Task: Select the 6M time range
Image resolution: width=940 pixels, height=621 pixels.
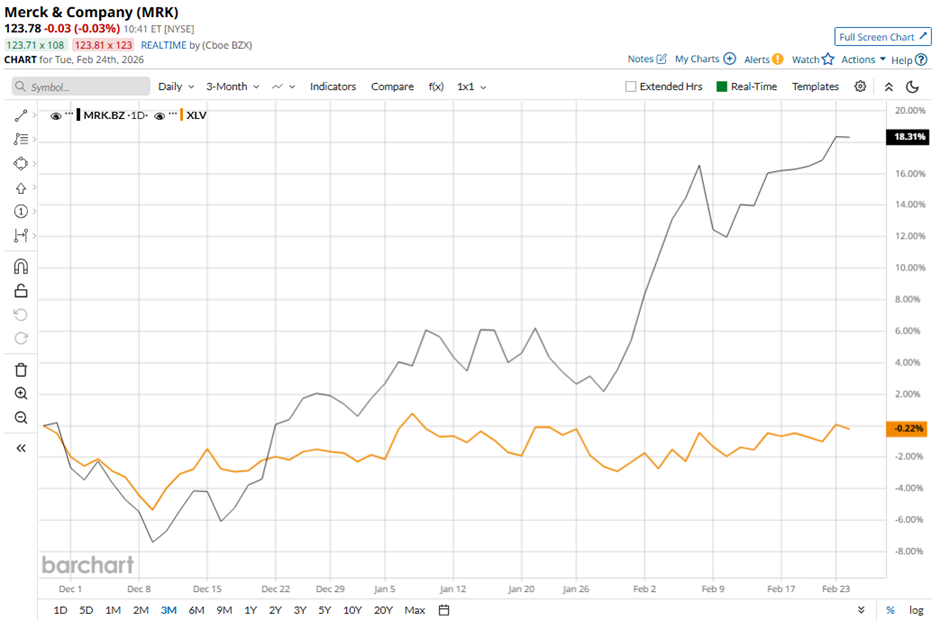Action: (x=196, y=610)
